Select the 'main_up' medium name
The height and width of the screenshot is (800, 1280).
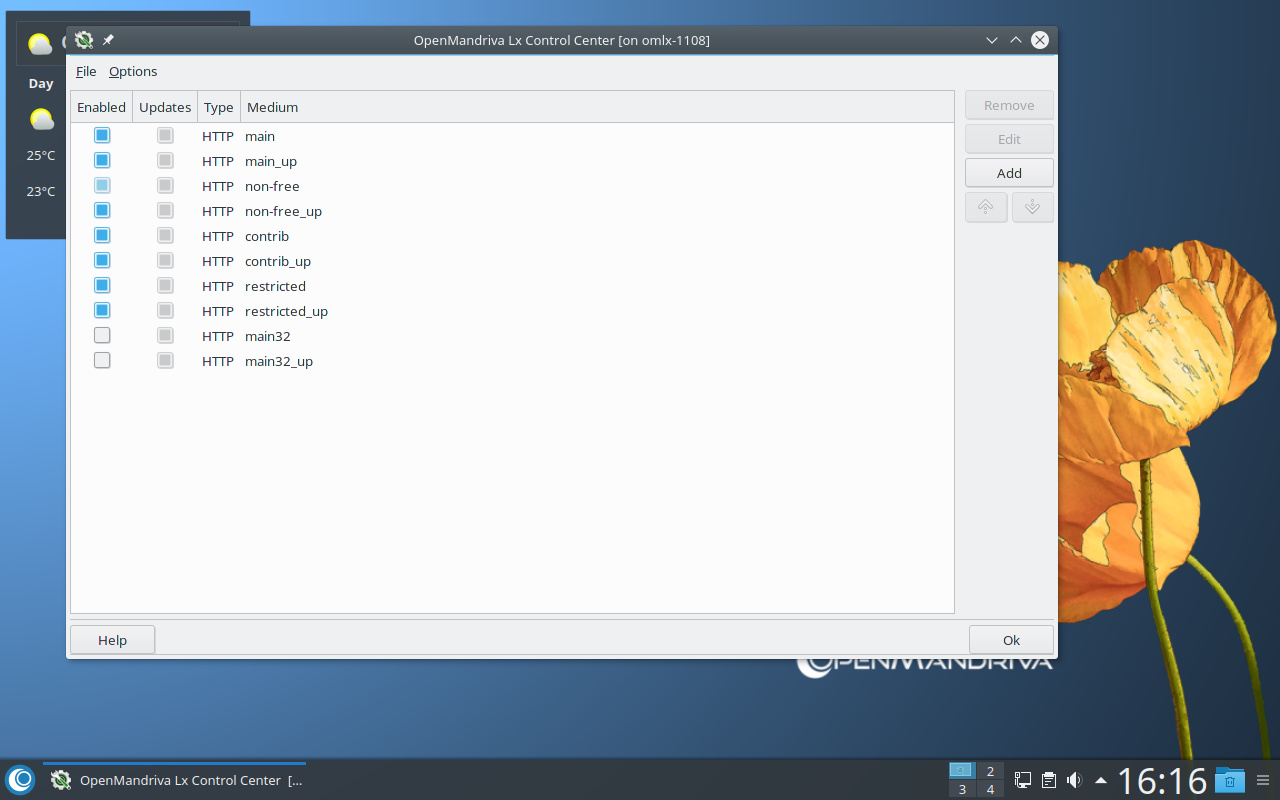click(x=271, y=161)
